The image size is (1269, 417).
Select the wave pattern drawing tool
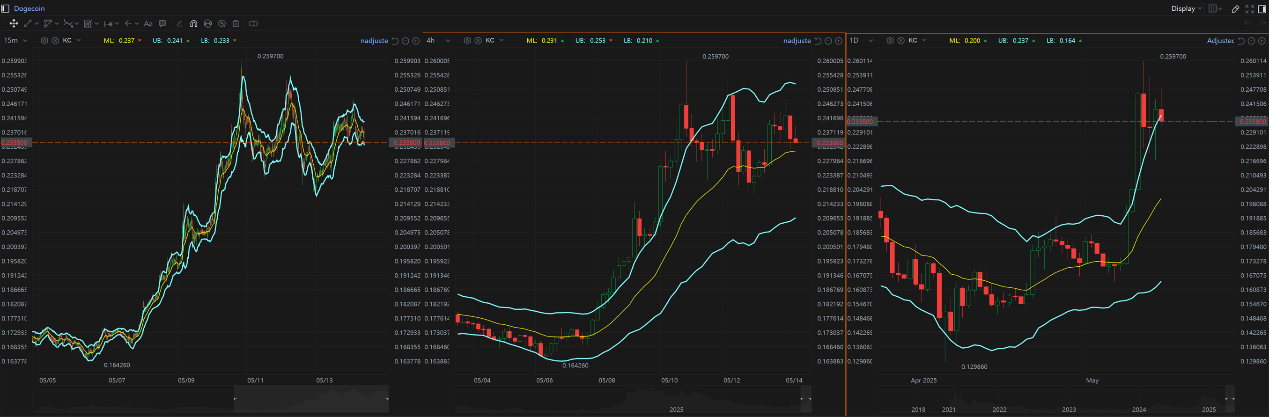(x=68, y=23)
